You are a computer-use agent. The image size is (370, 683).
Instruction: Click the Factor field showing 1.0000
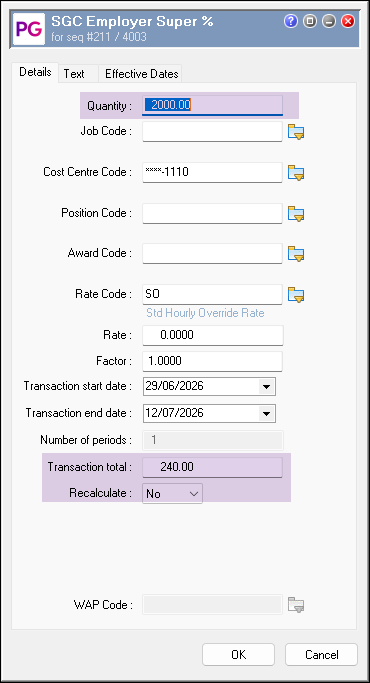point(212,361)
